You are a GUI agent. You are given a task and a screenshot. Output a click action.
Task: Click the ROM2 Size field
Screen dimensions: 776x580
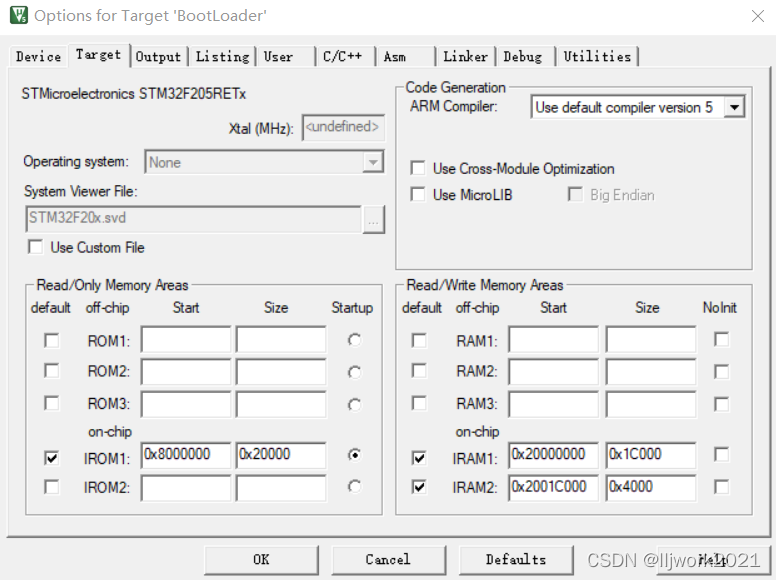click(281, 372)
